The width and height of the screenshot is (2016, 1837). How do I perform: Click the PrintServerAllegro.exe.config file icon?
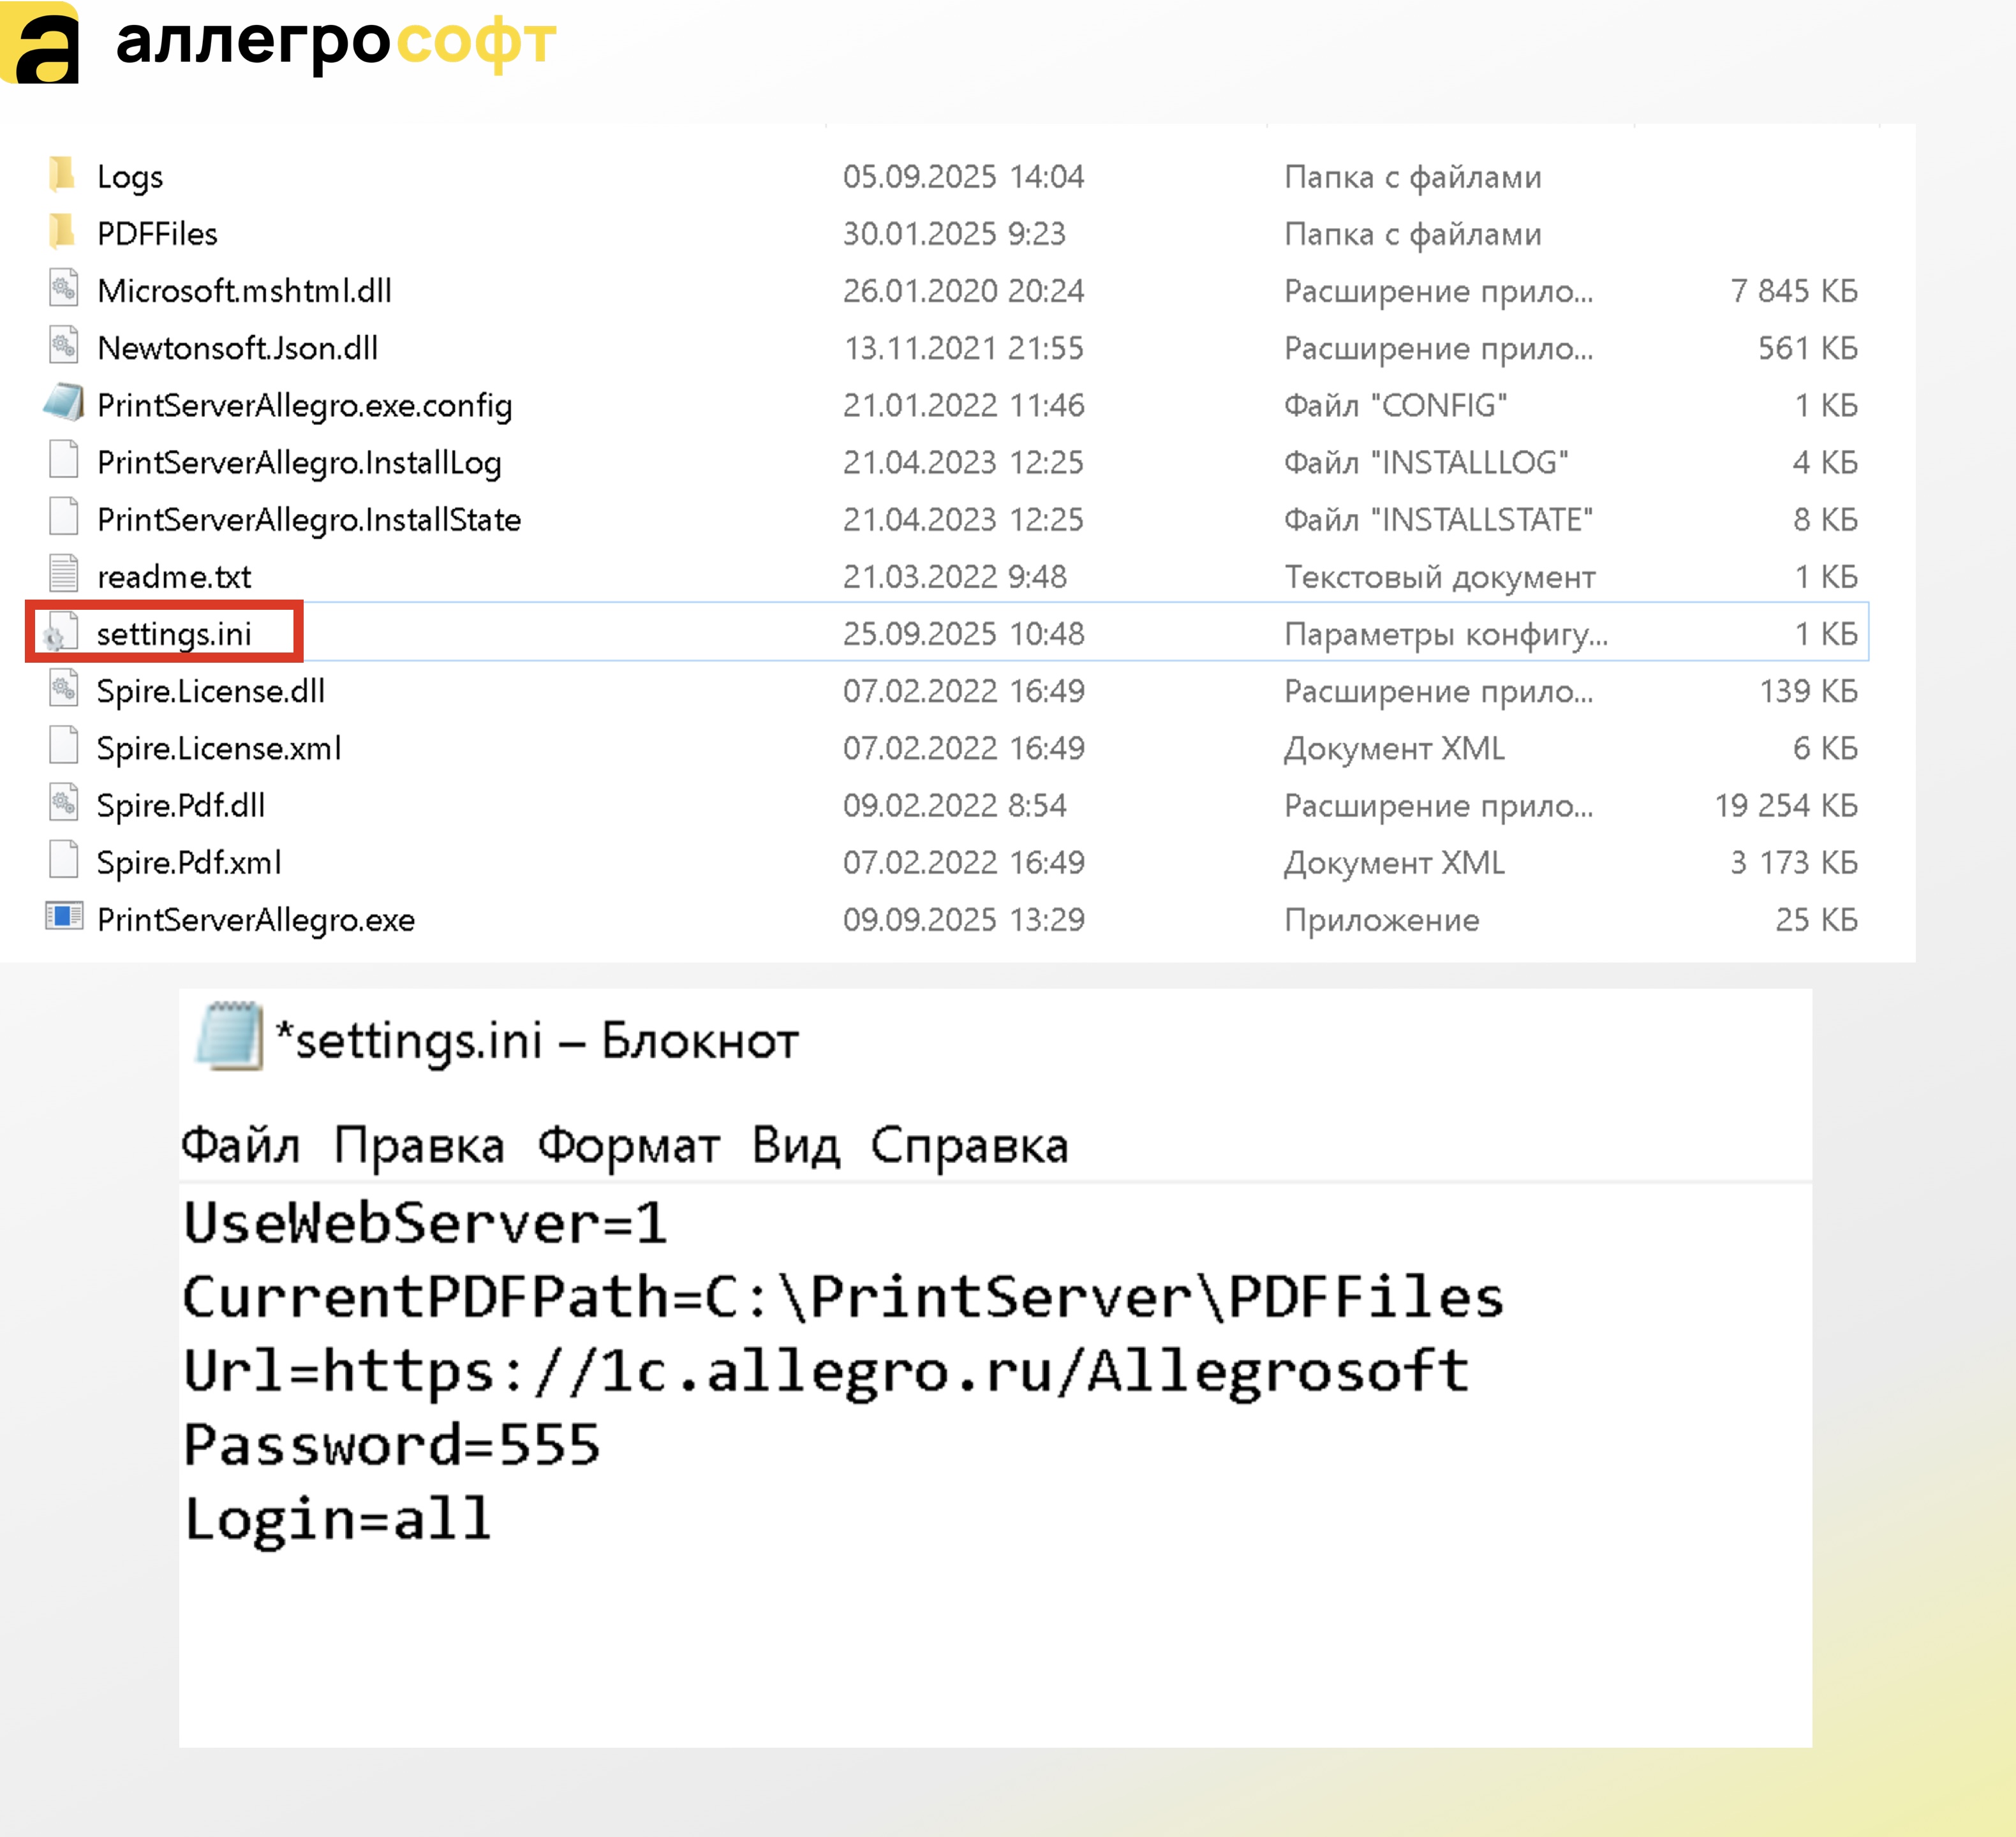click(x=64, y=403)
